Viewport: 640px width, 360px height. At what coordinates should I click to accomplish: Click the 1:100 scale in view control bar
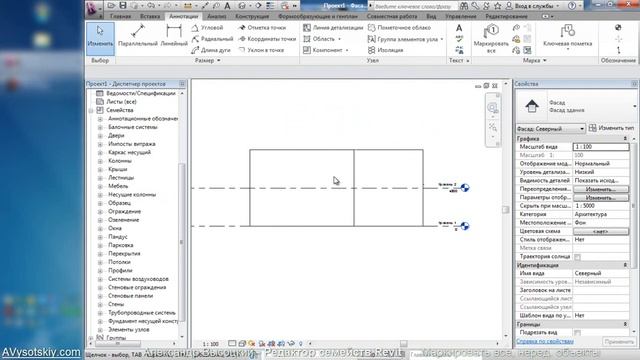tap(211, 344)
